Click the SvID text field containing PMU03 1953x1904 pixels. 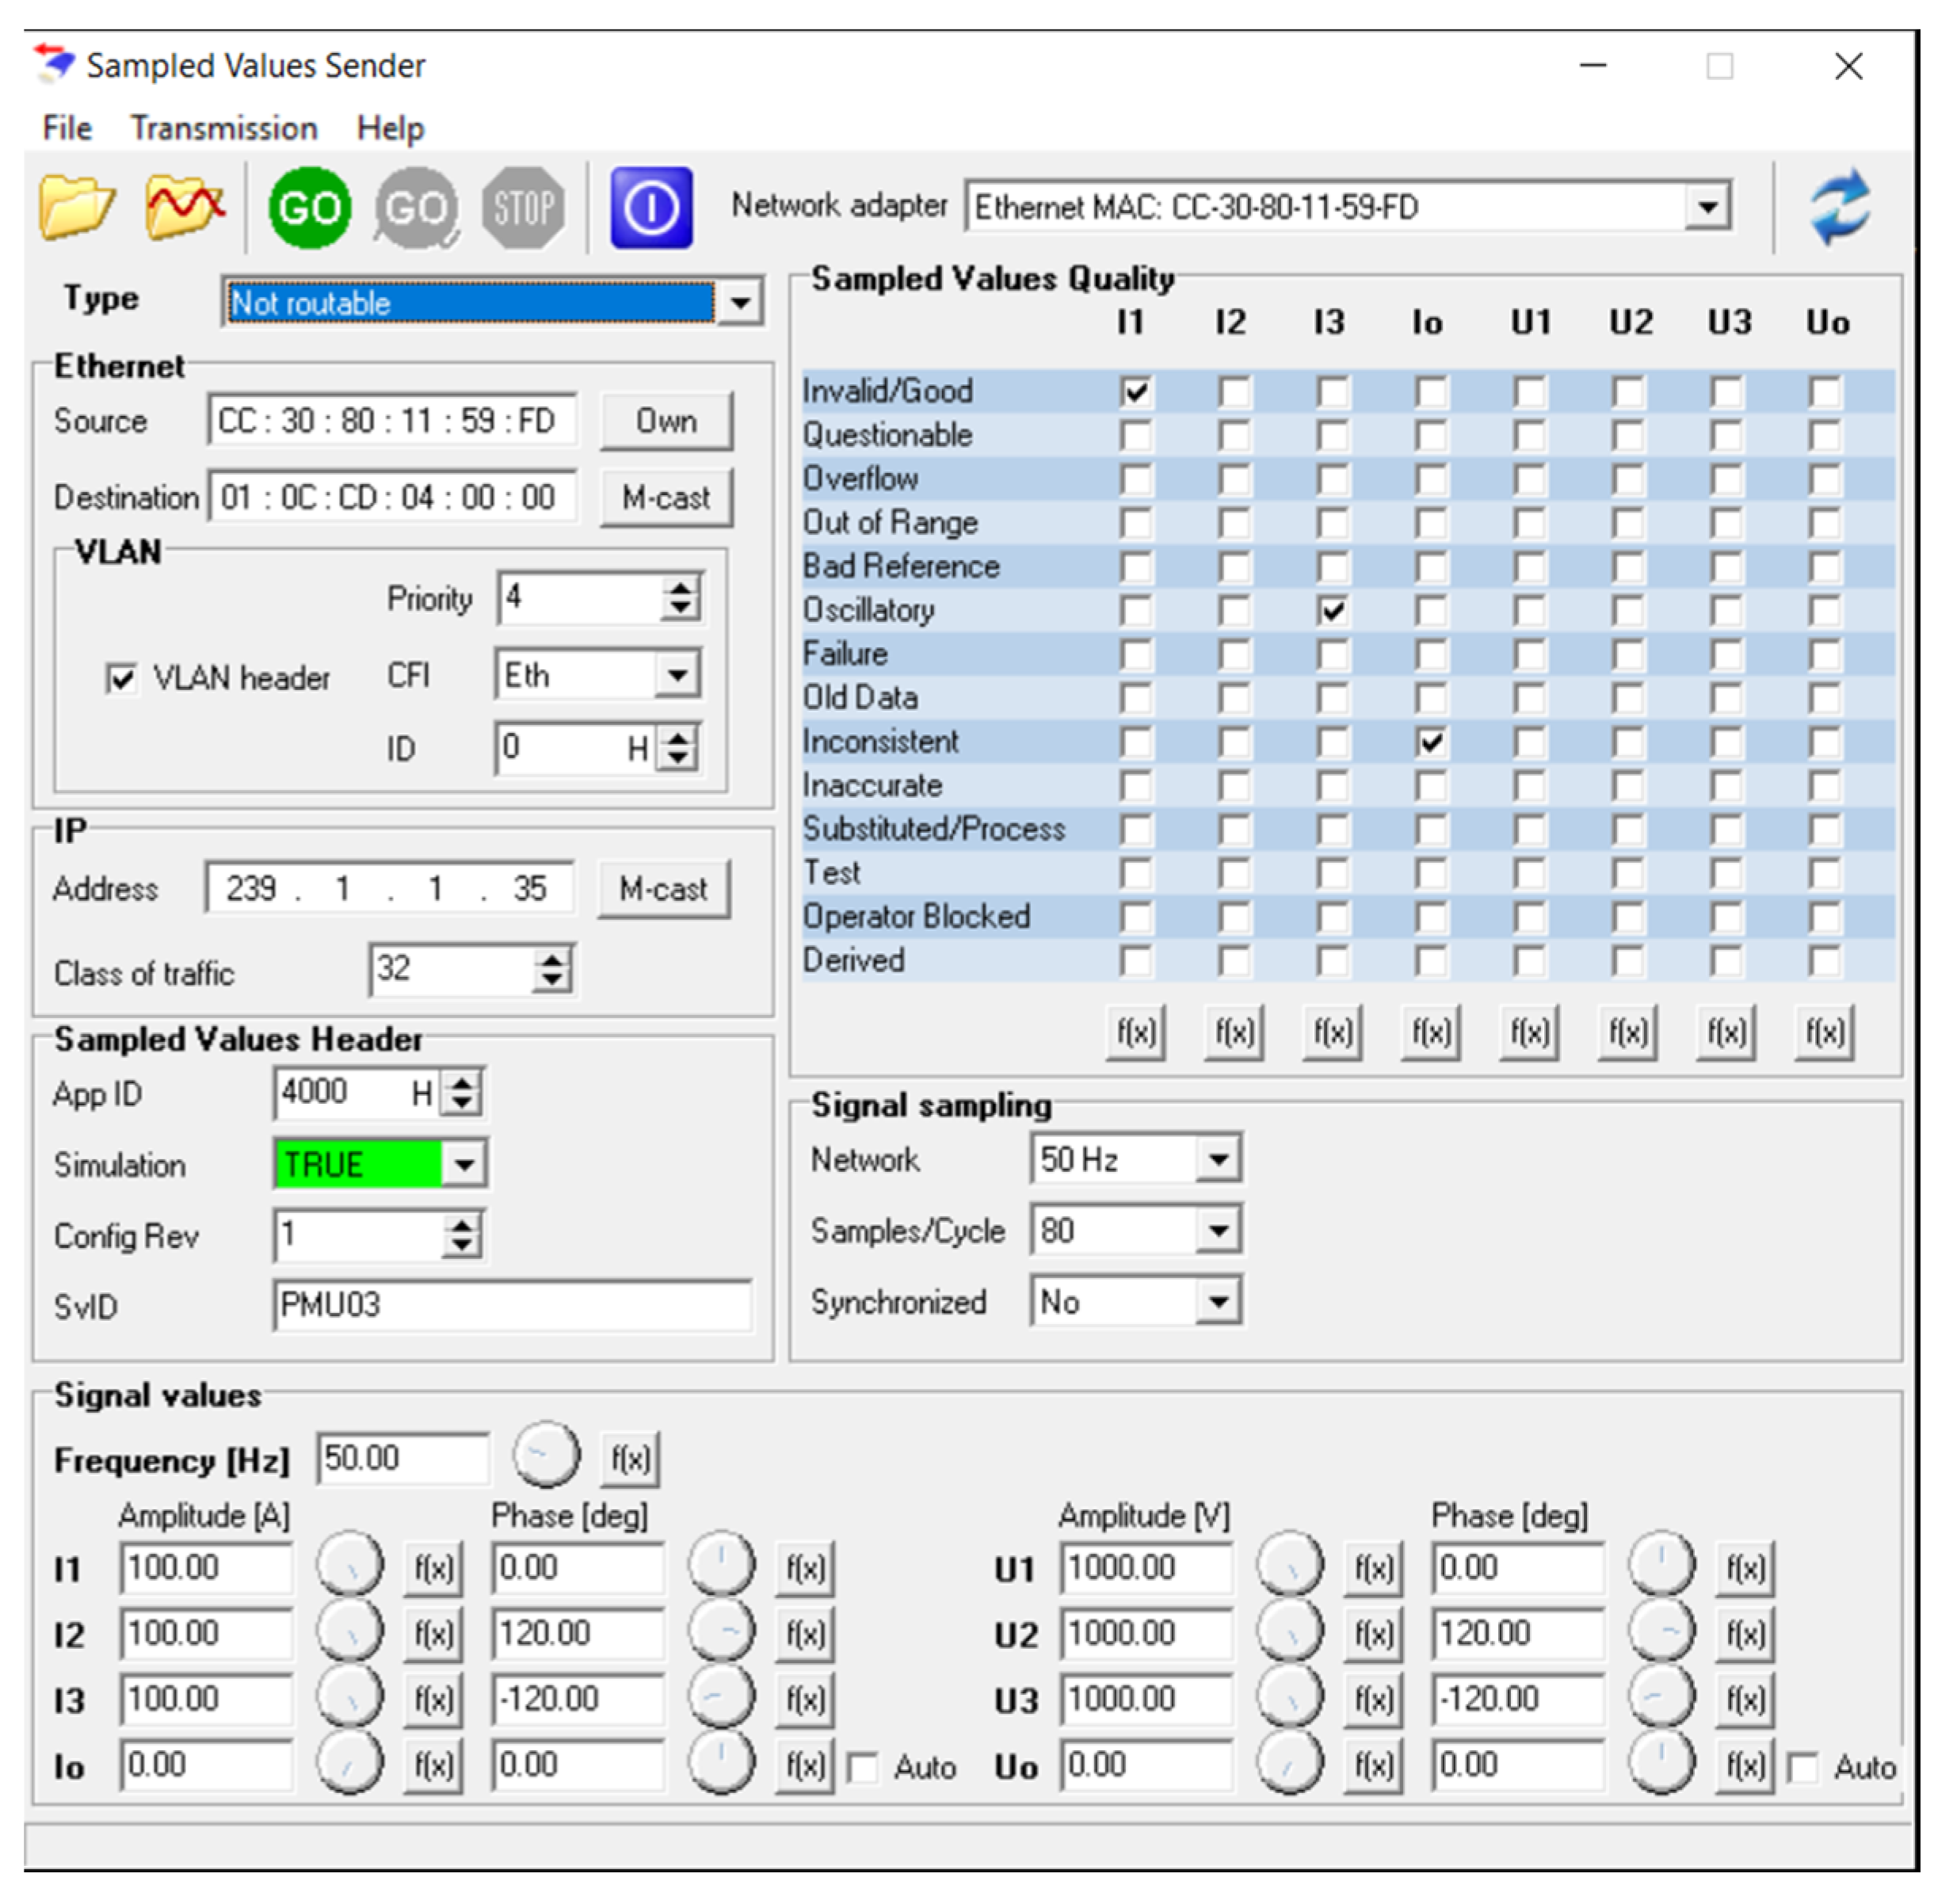click(x=511, y=1306)
